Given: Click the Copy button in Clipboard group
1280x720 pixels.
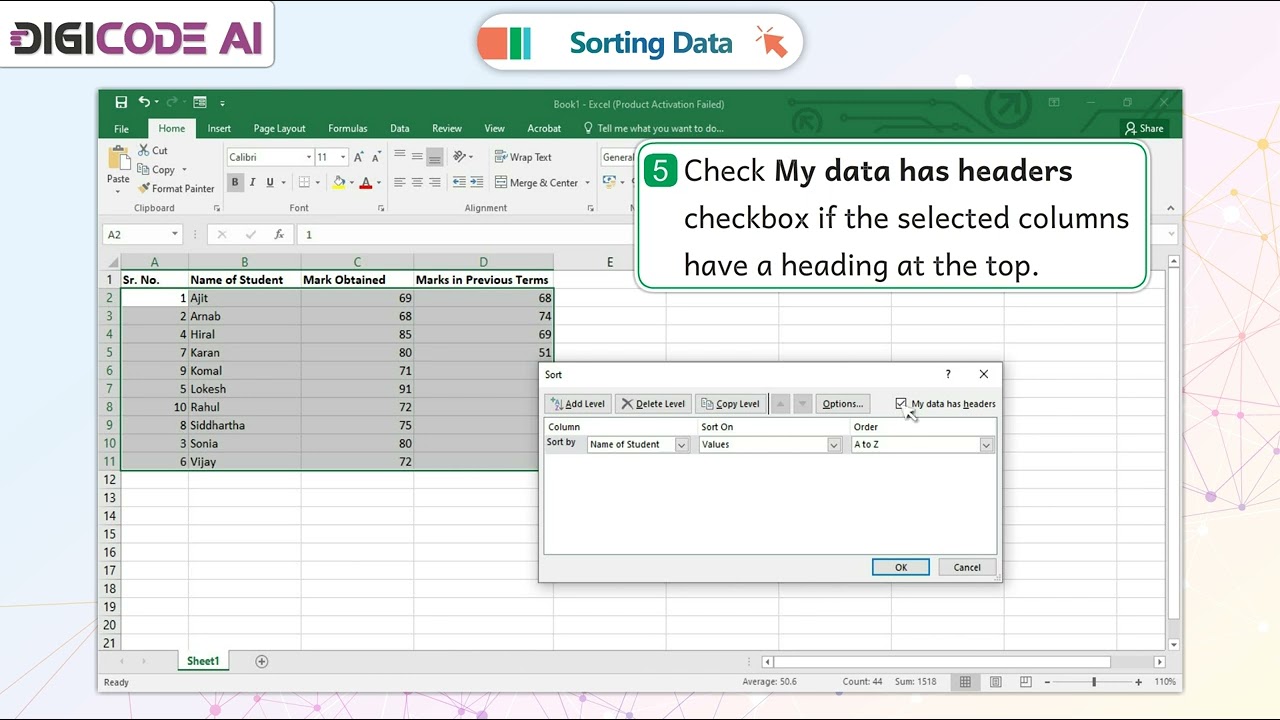Looking at the screenshot, I should (157, 170).
